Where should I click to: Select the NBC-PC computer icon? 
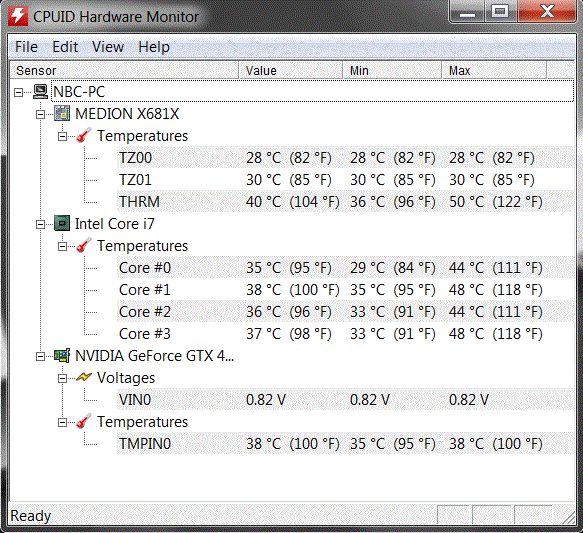40,91
